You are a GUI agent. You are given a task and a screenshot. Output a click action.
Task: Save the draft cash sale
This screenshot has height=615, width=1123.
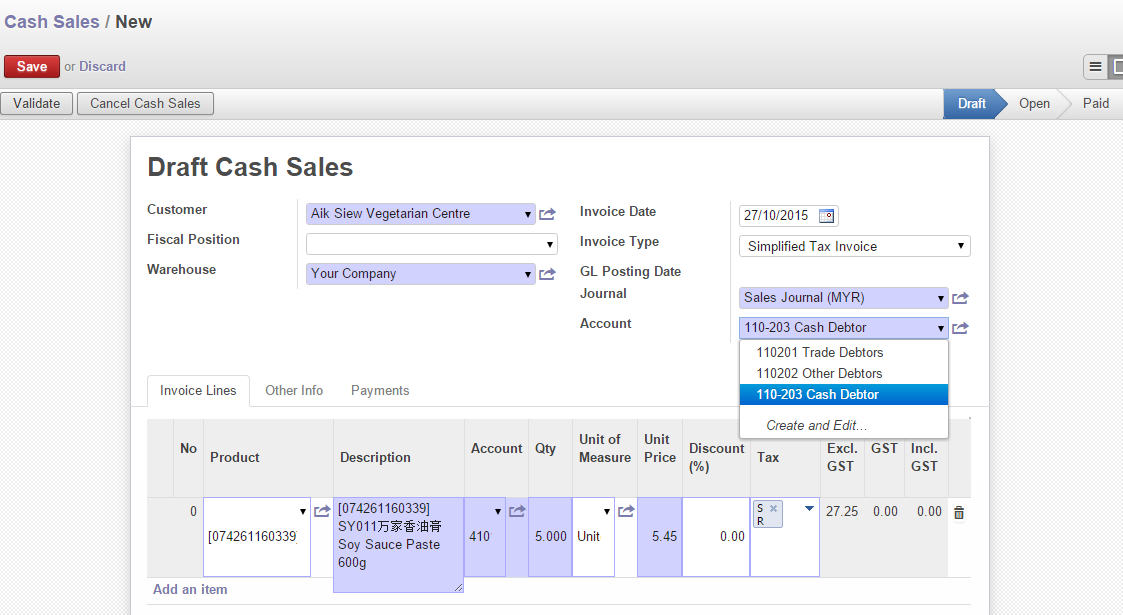pos(31,66)
